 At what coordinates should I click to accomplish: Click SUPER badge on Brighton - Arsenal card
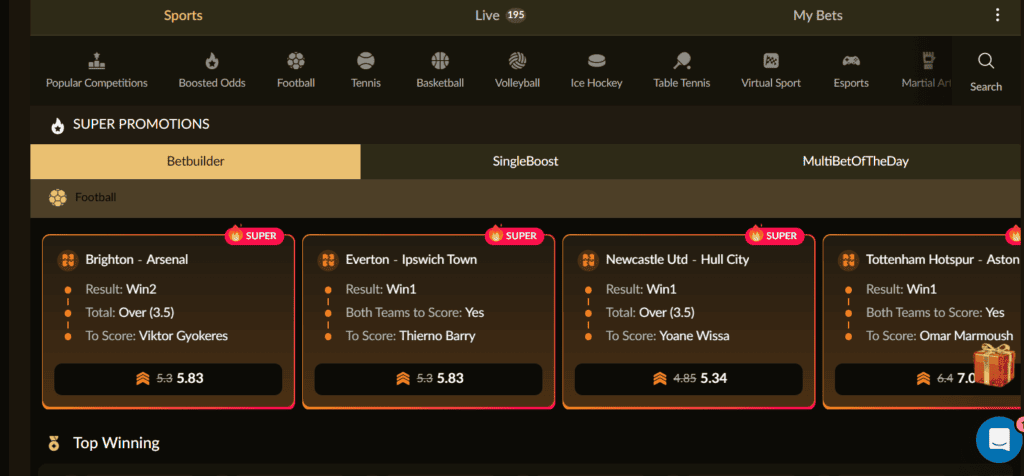click(255, 236)
